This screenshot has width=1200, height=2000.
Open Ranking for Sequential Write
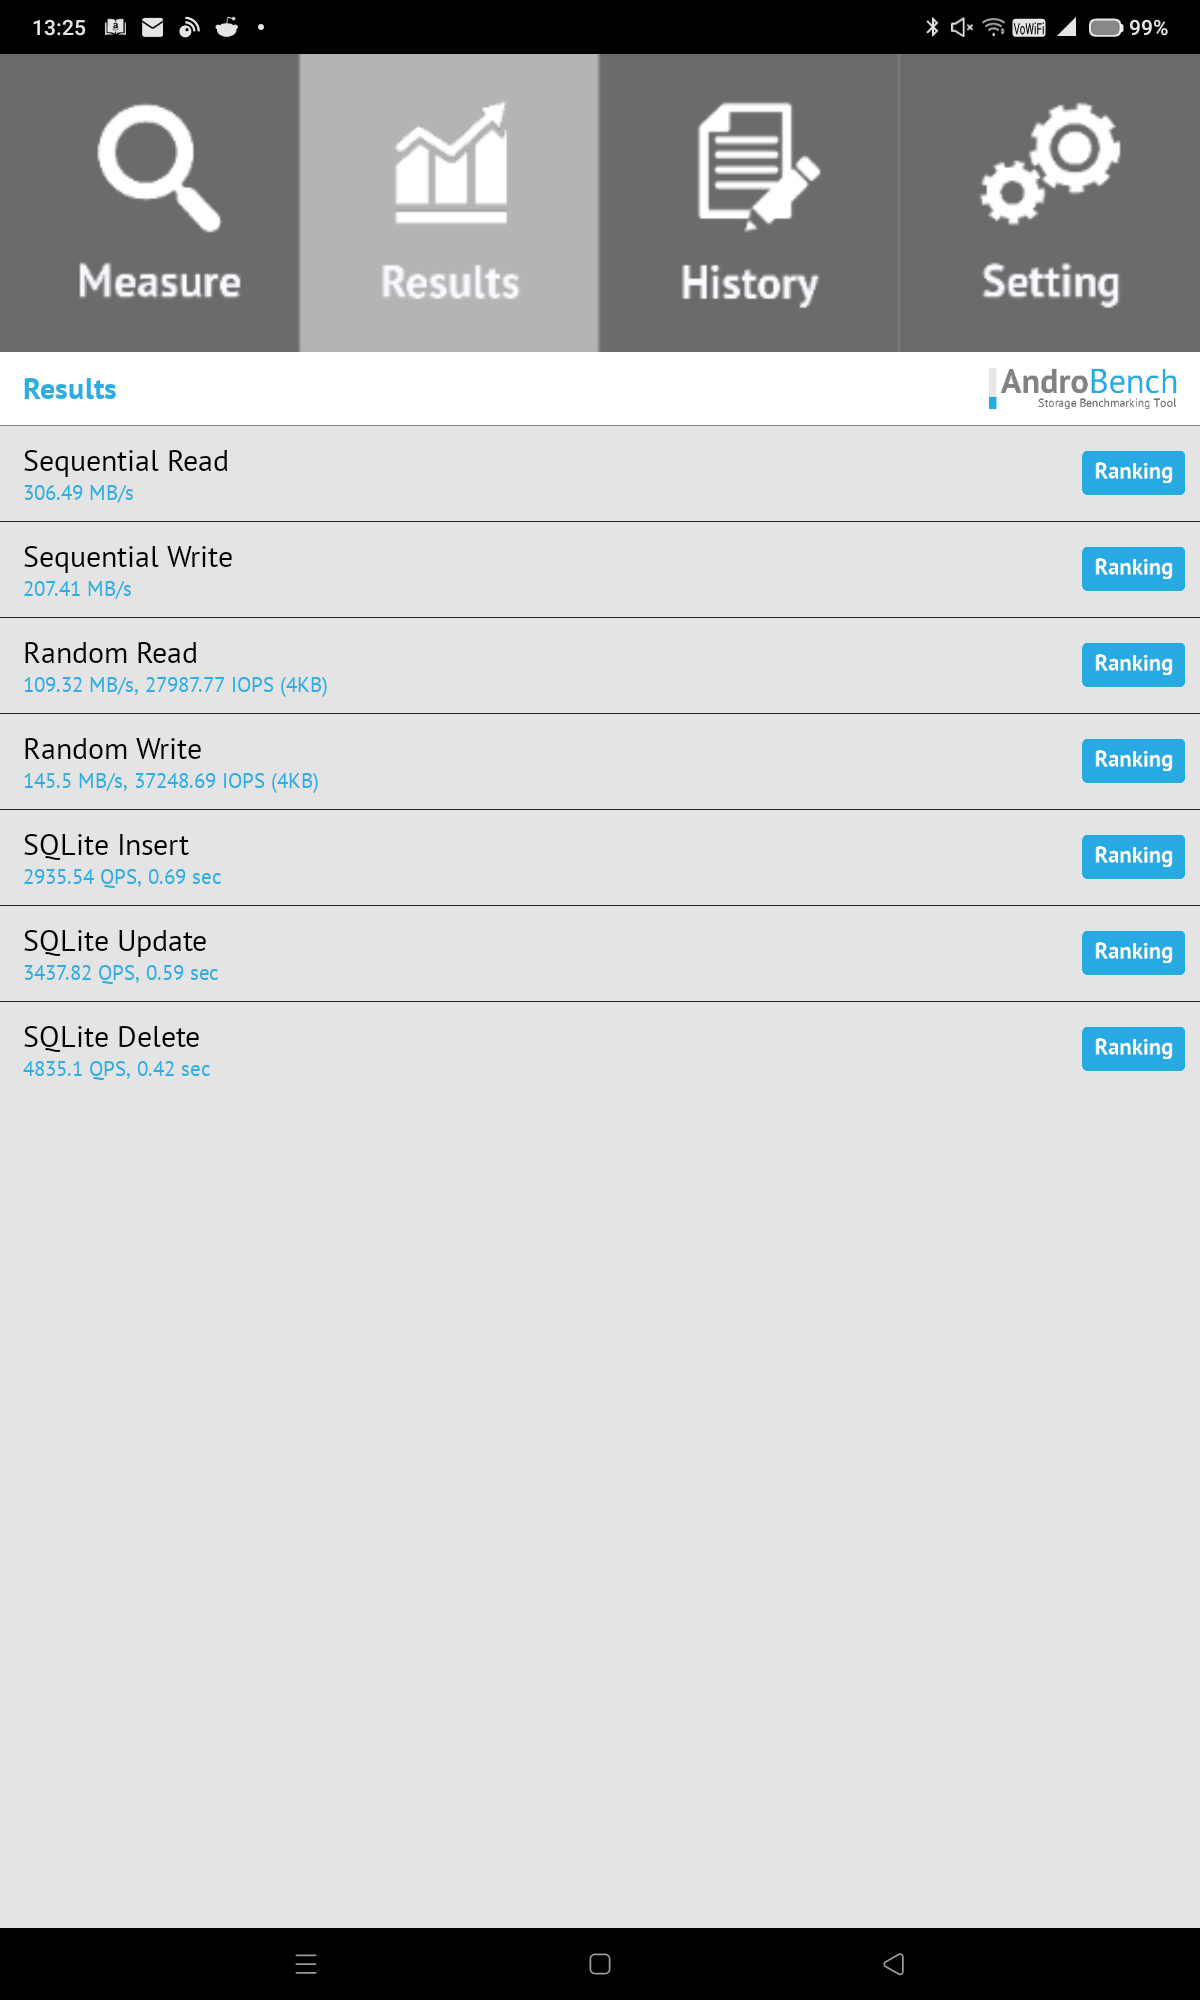coord(1133,568)
